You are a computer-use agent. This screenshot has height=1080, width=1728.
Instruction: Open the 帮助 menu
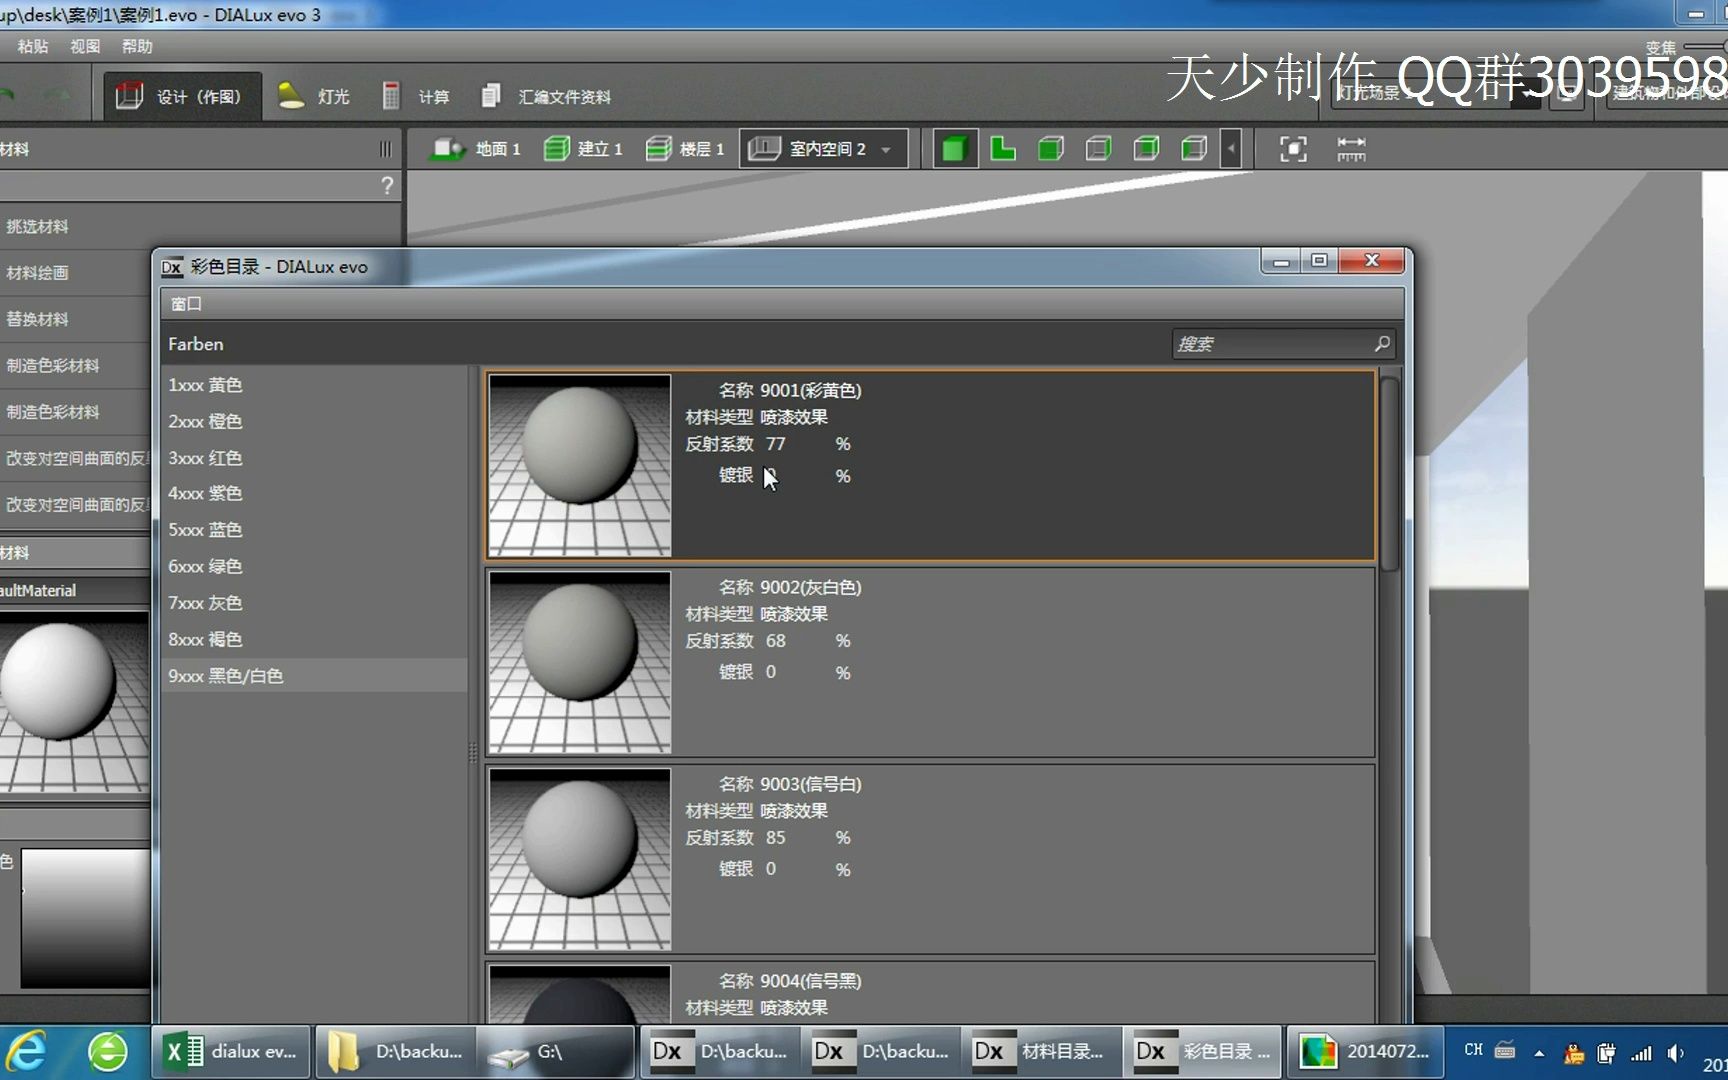pyautogui.click(x=137, y=46)
